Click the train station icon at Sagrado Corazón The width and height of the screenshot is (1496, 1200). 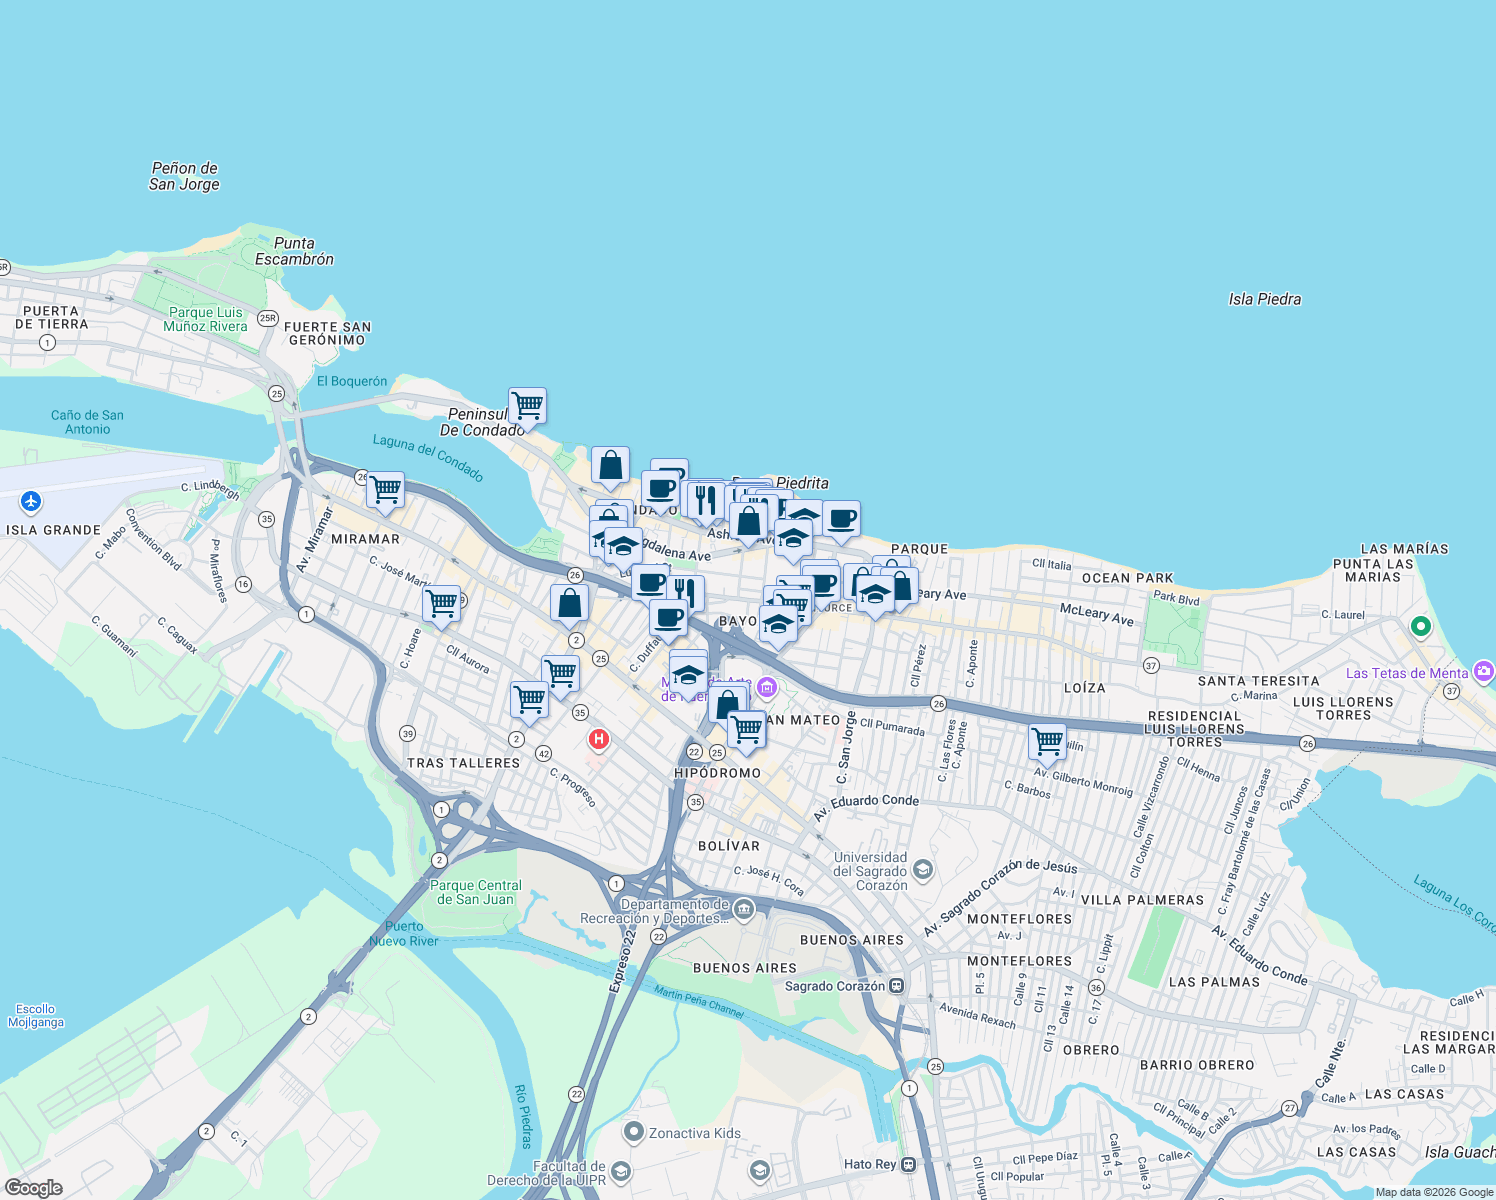pos(896,986)
